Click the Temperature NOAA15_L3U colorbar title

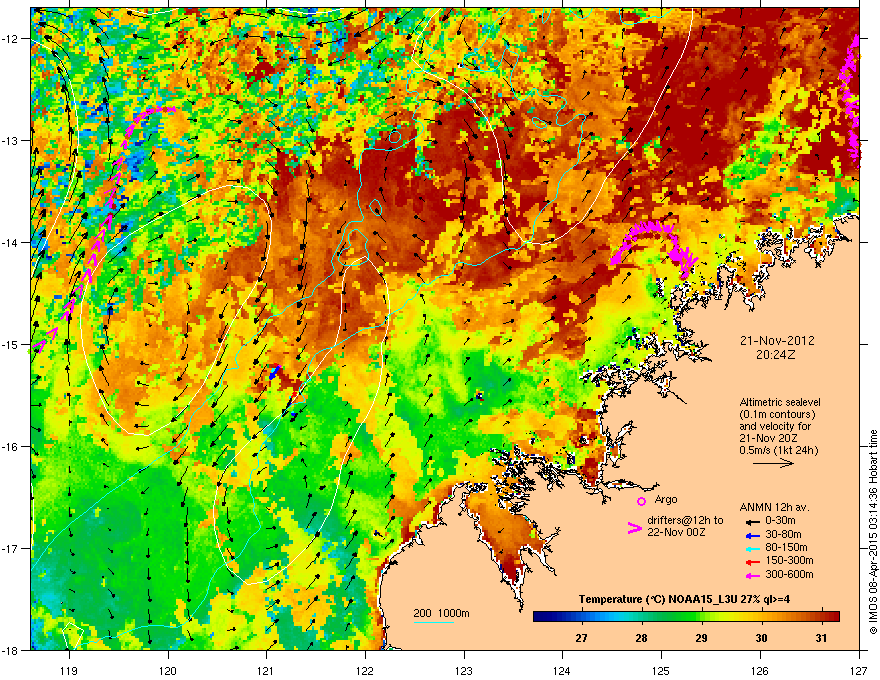[684, 599]
